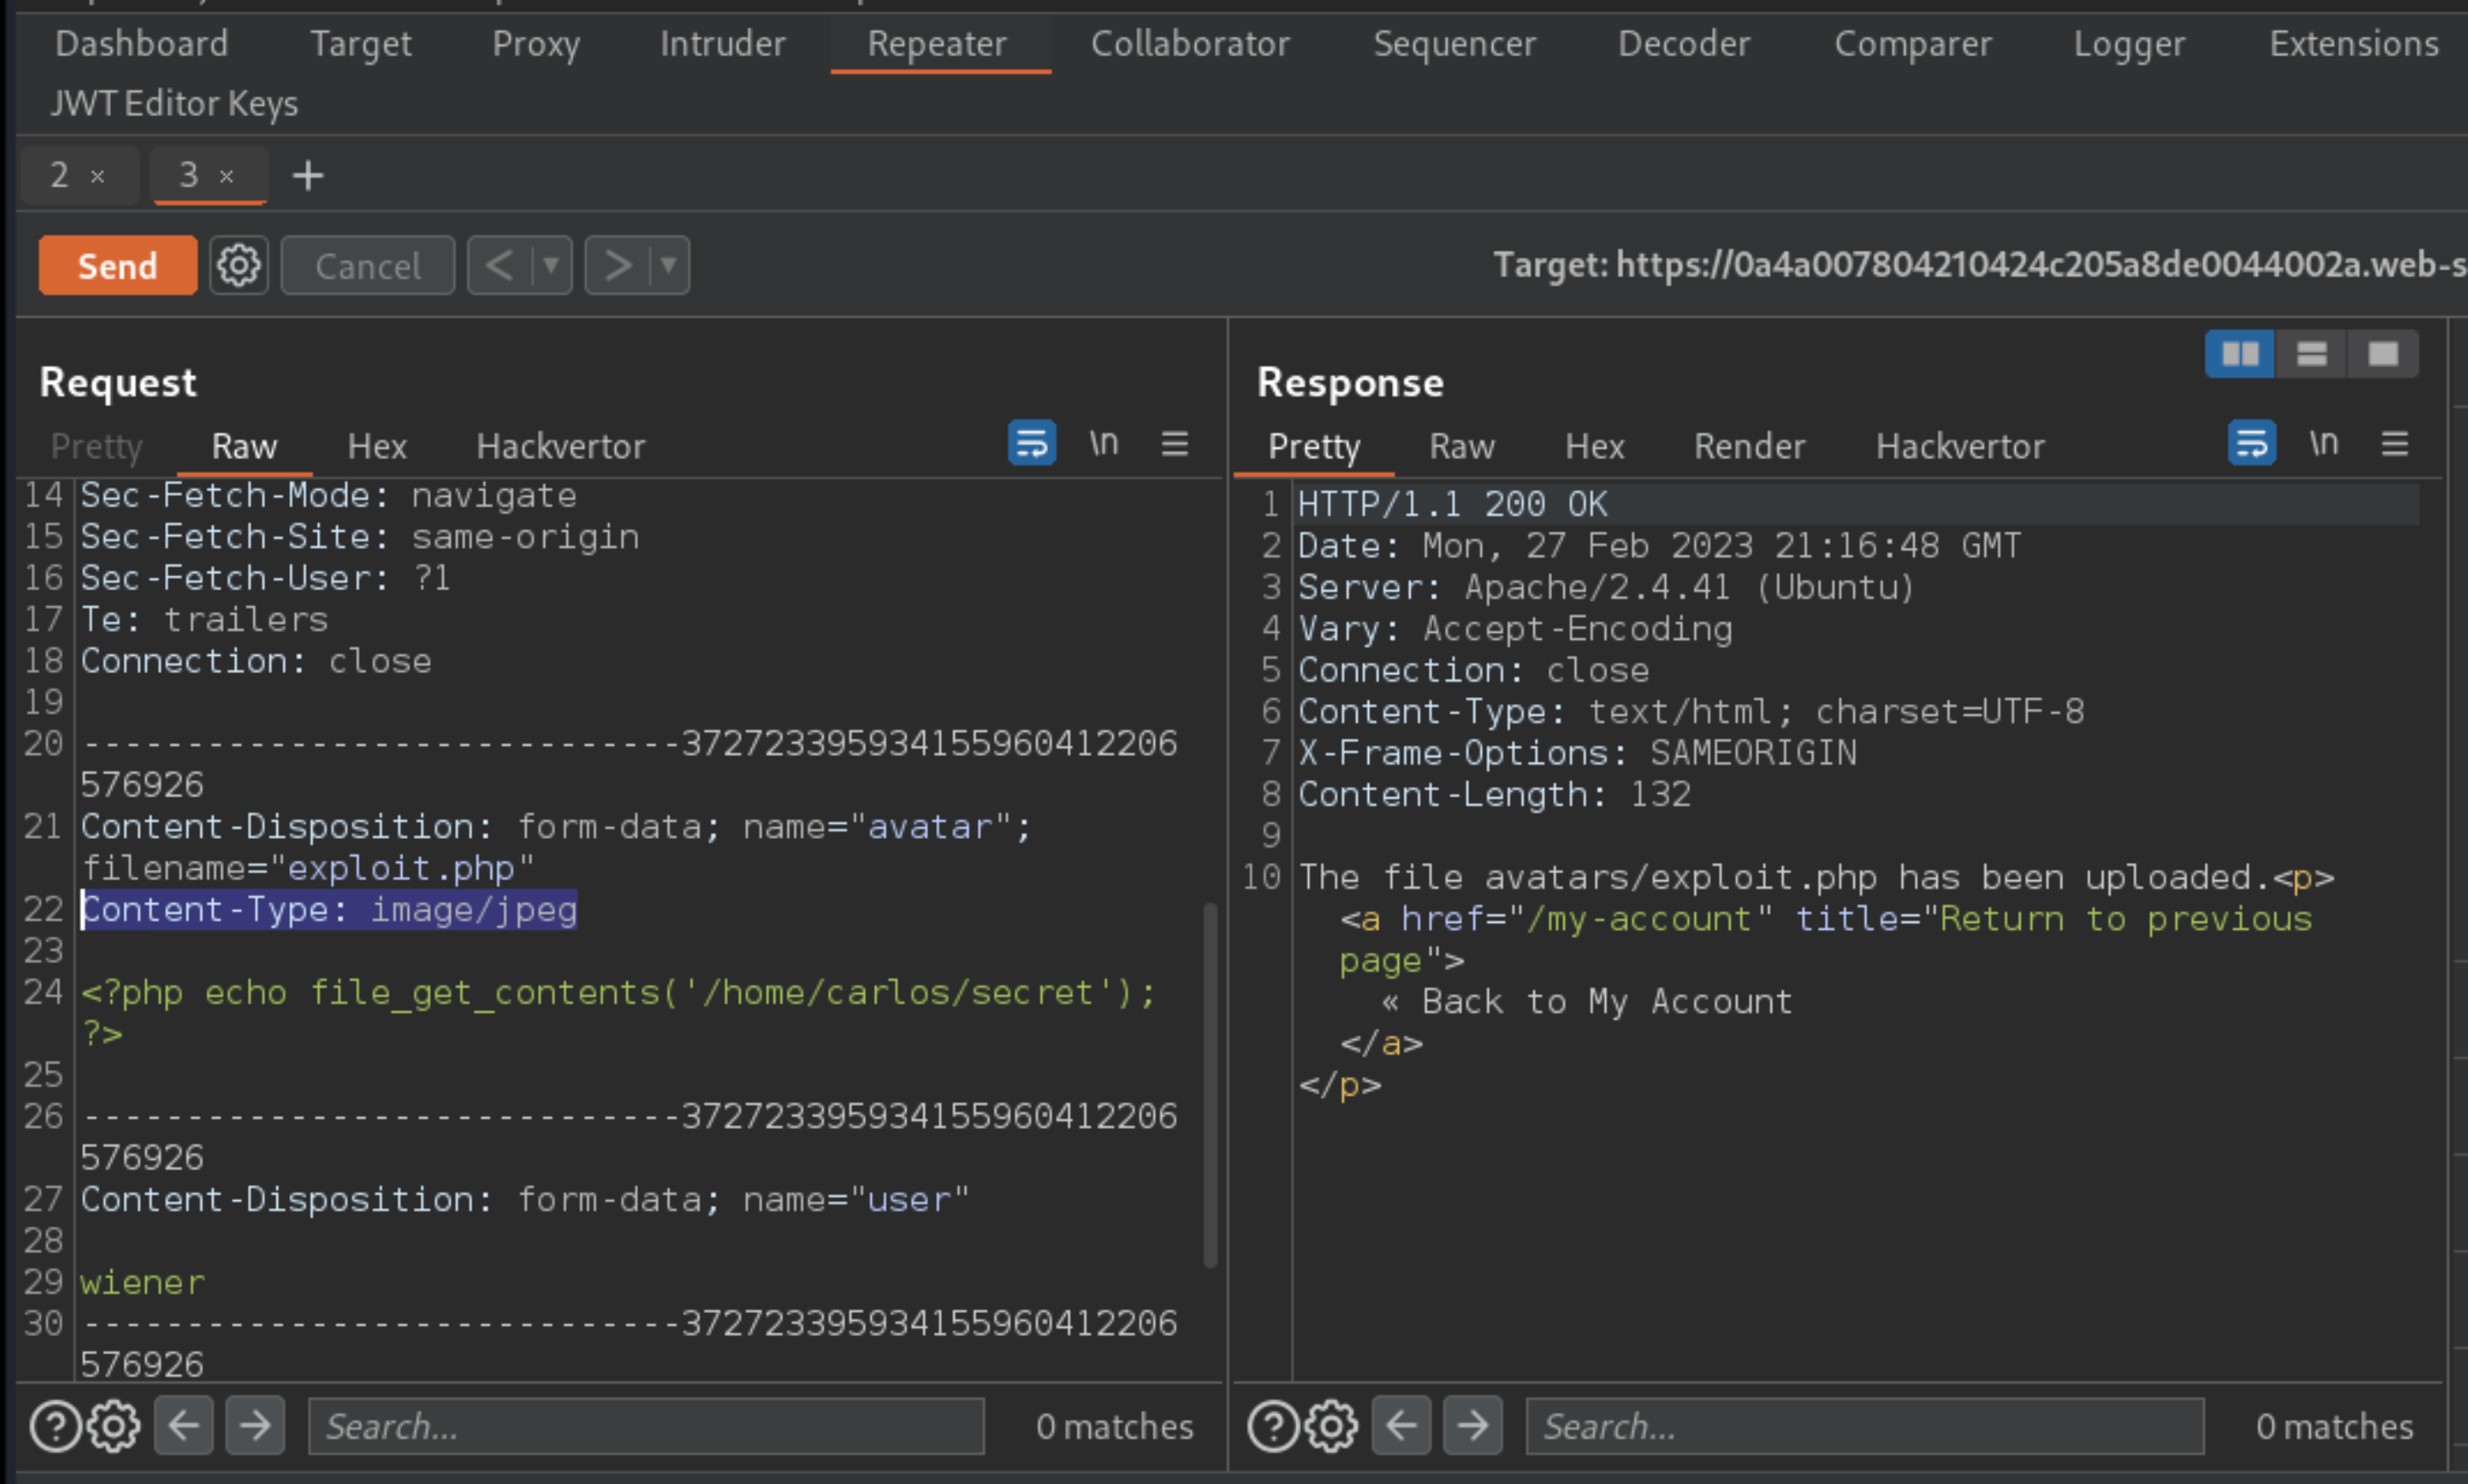Focus the Request search field

646,1426
